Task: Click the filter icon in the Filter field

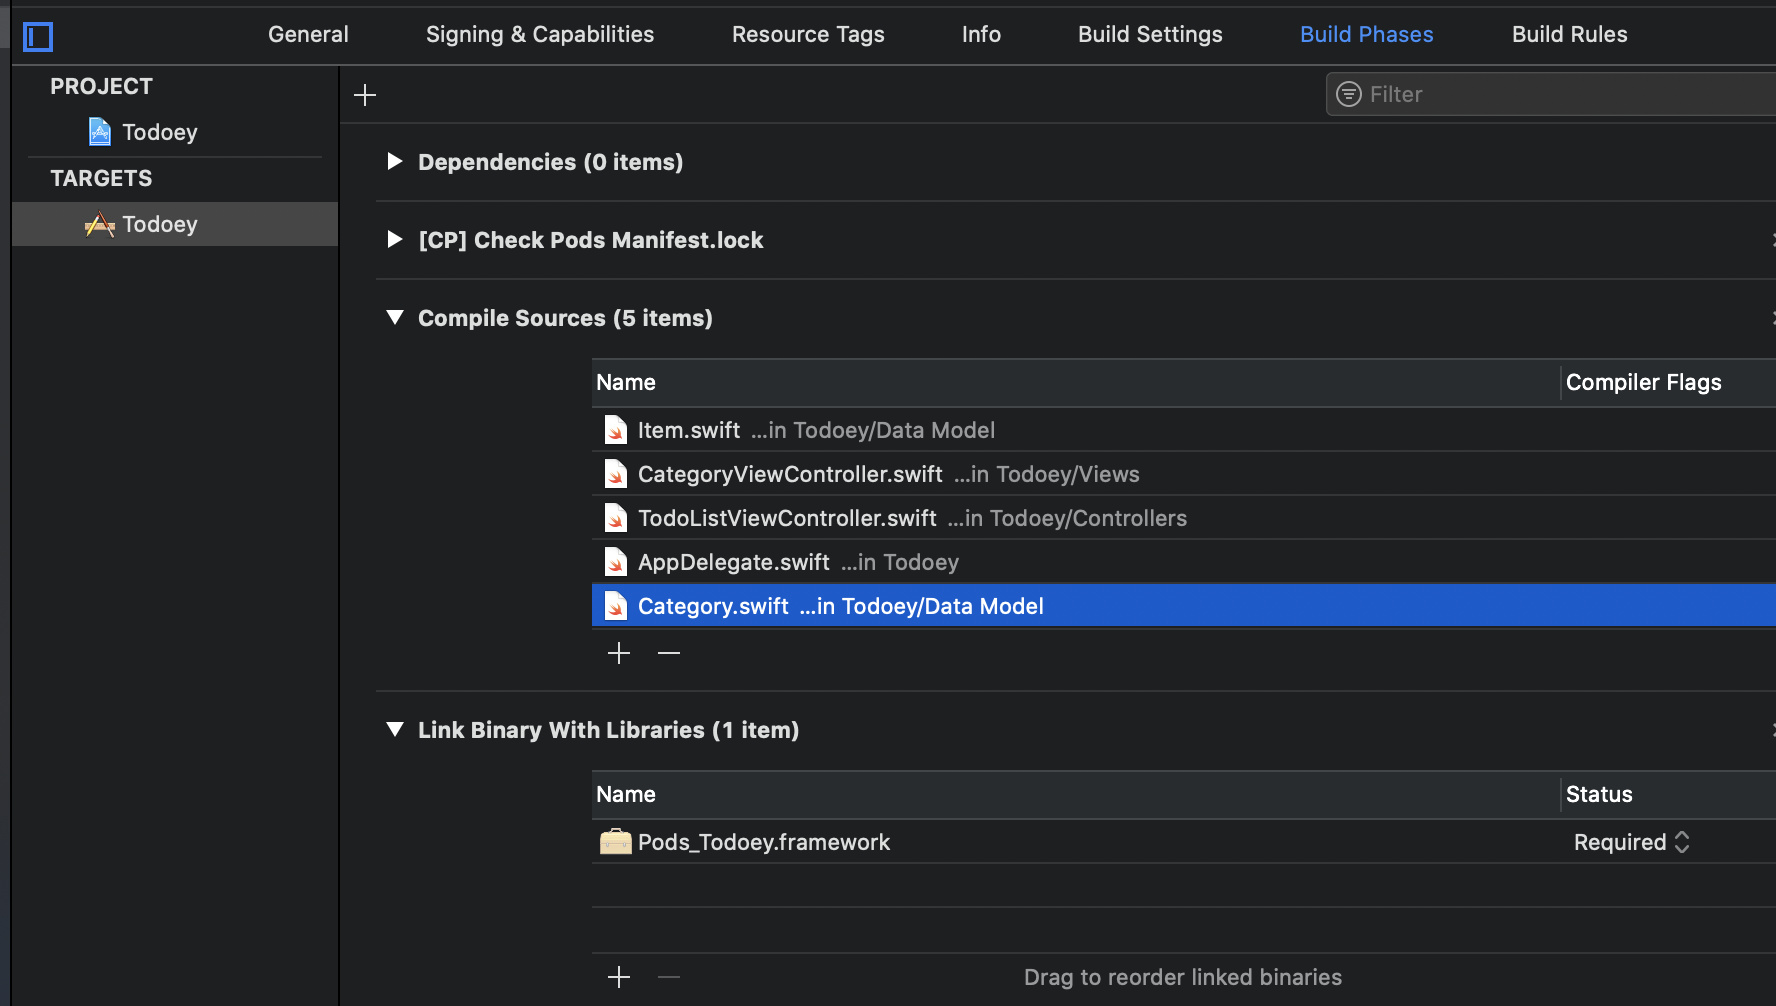Action: pyautogui.click(x=1348, y=93)
